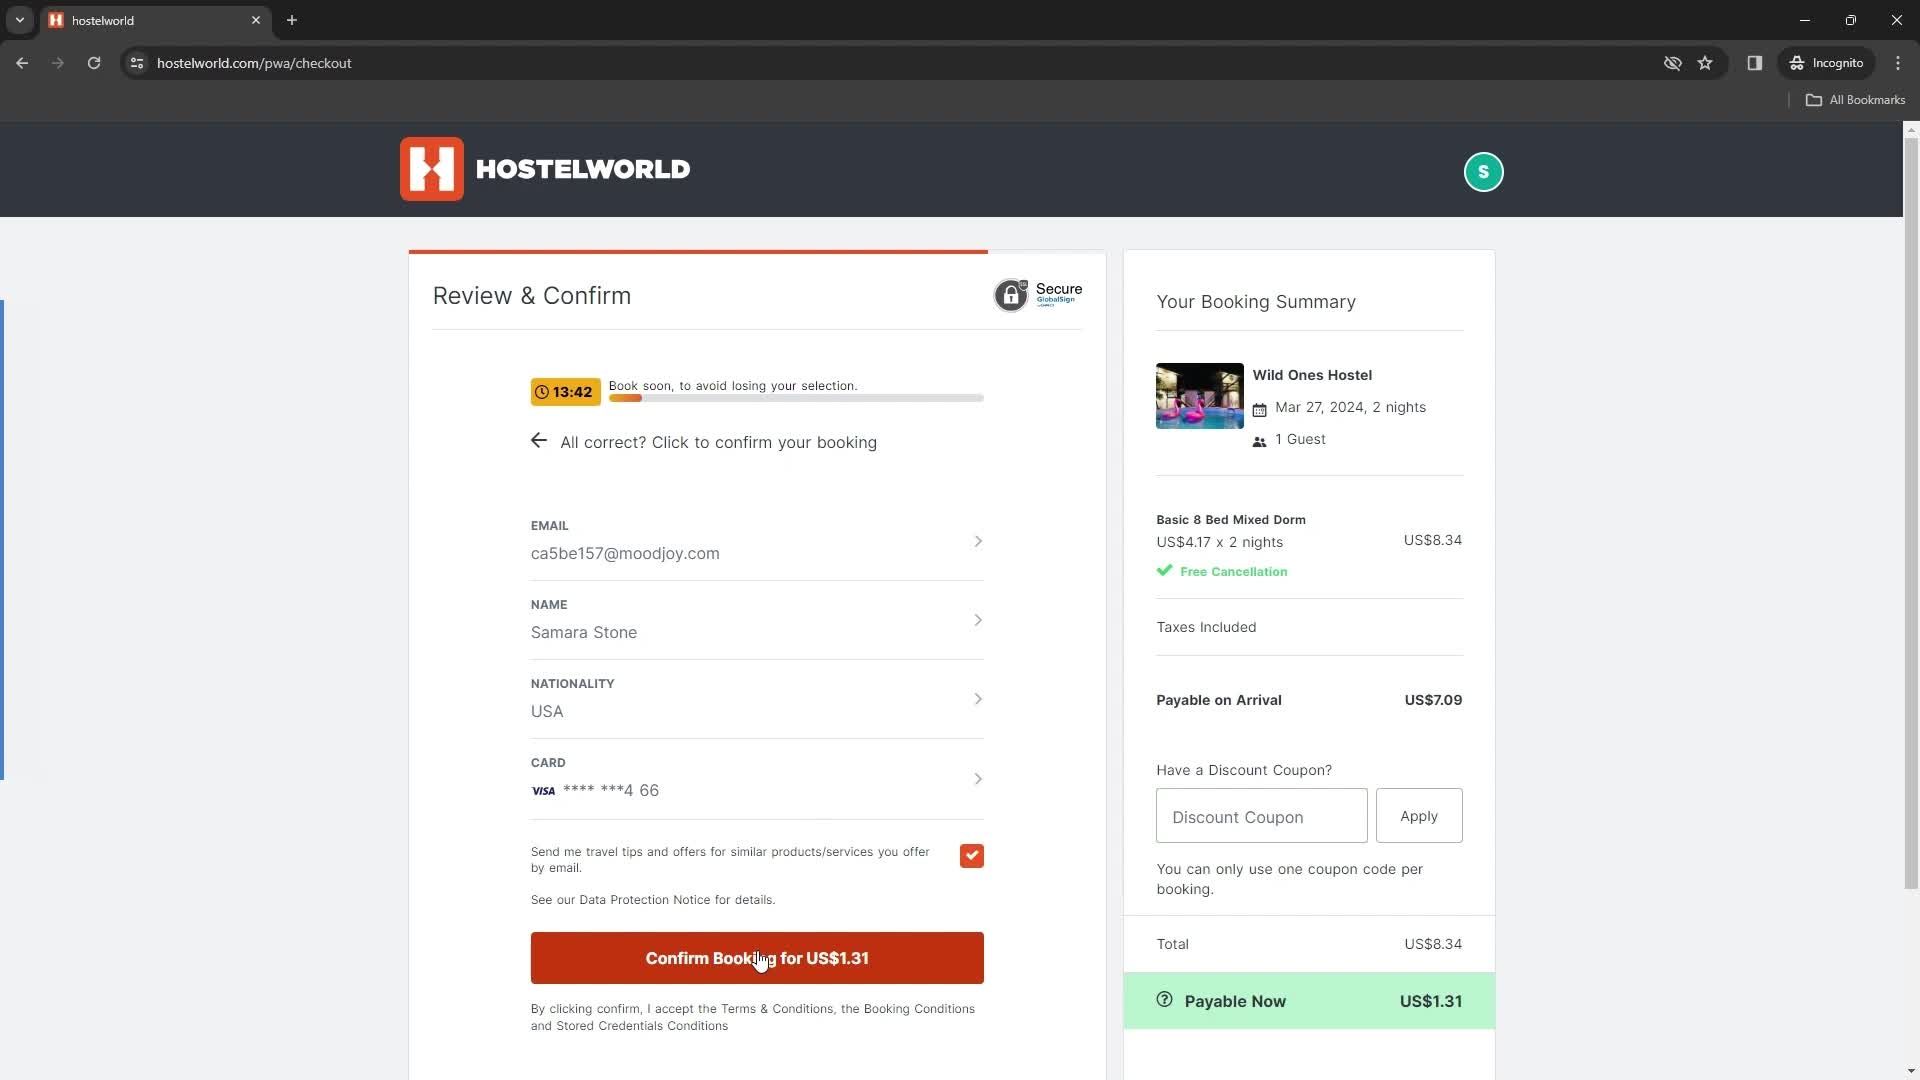This screenshot has height=1080, width=1920.
Task: Click the Hostelworld logo
Action: (545, 169)
